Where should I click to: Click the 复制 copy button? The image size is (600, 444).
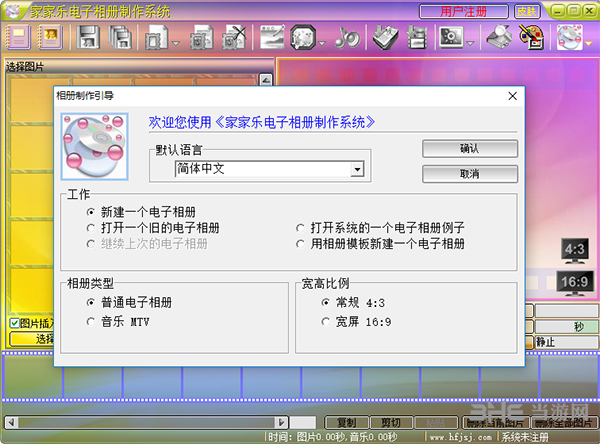tap(347, 423)
